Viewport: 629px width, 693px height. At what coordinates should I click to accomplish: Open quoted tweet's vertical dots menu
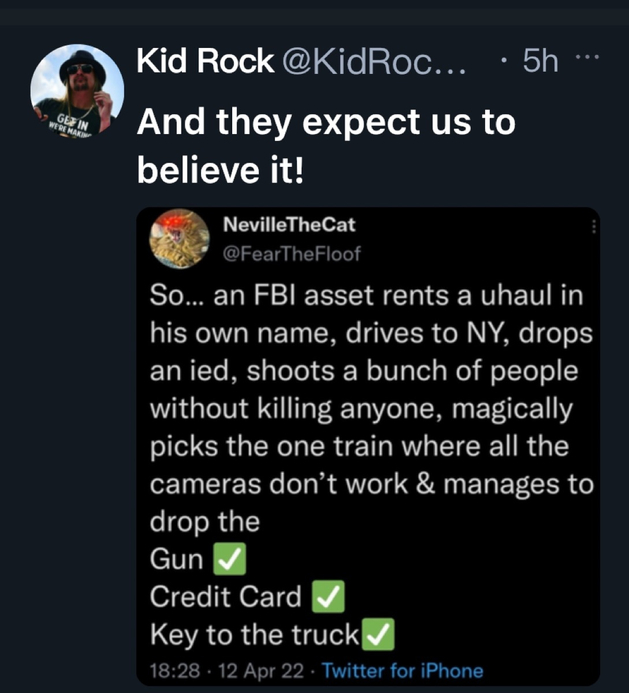594,226
